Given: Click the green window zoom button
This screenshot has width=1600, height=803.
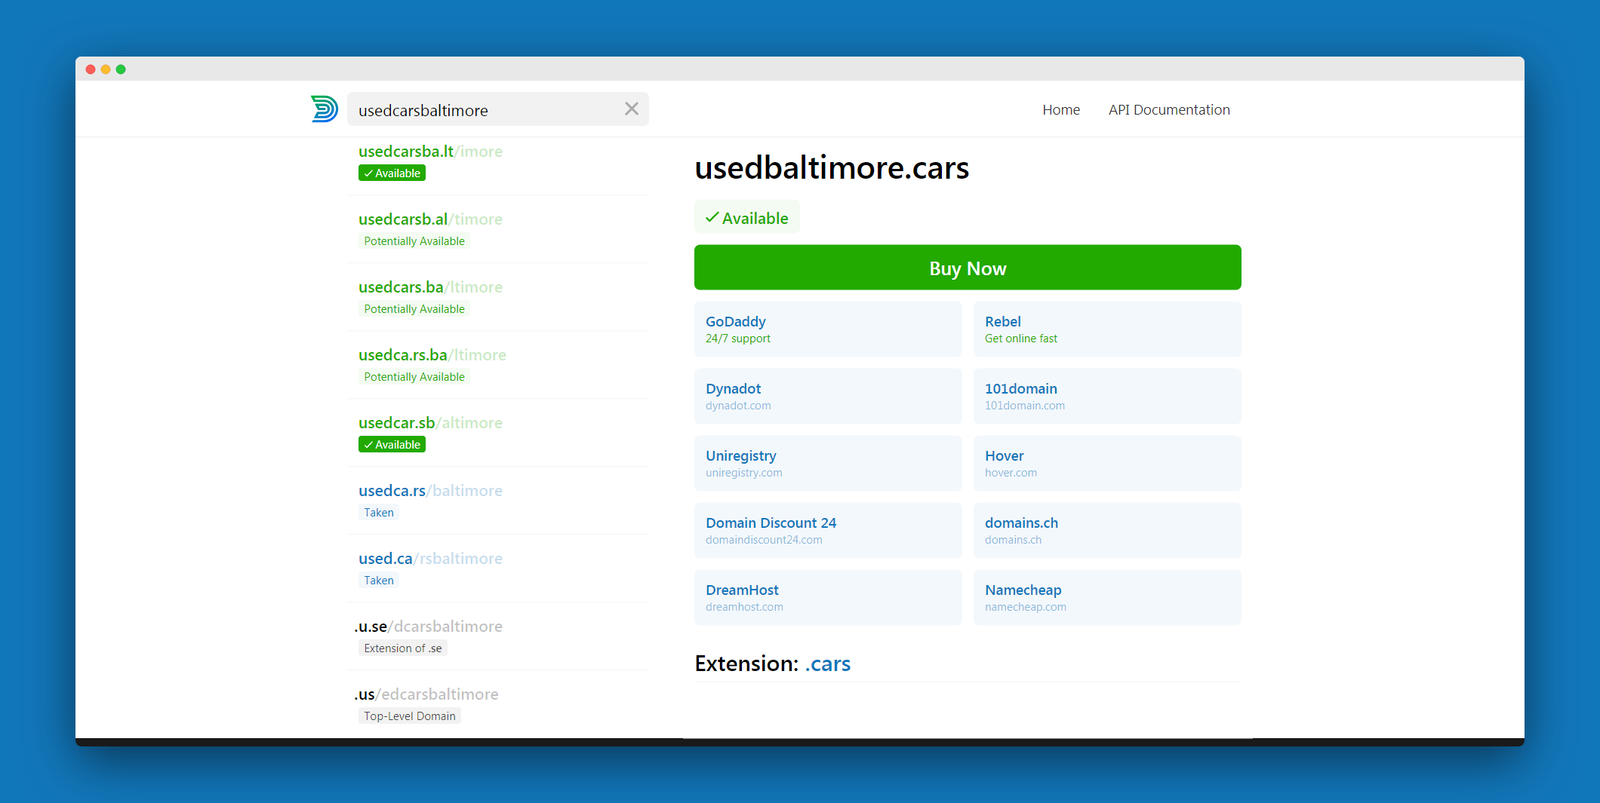Looking at the screenshot, I should (121, 69).
